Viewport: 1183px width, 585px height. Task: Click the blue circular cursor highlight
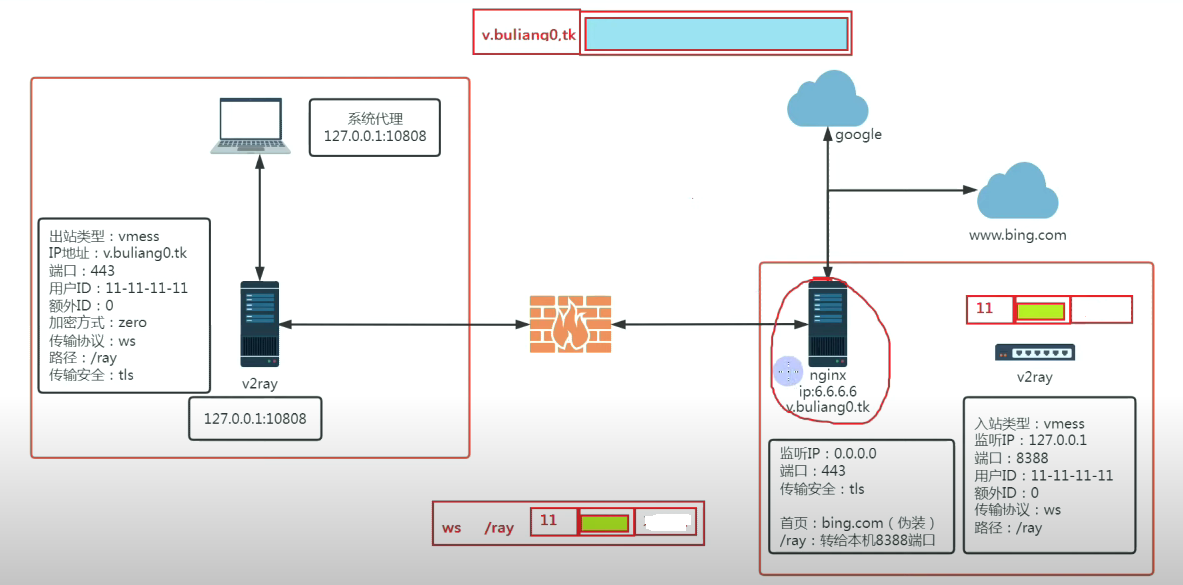(788, 371)
